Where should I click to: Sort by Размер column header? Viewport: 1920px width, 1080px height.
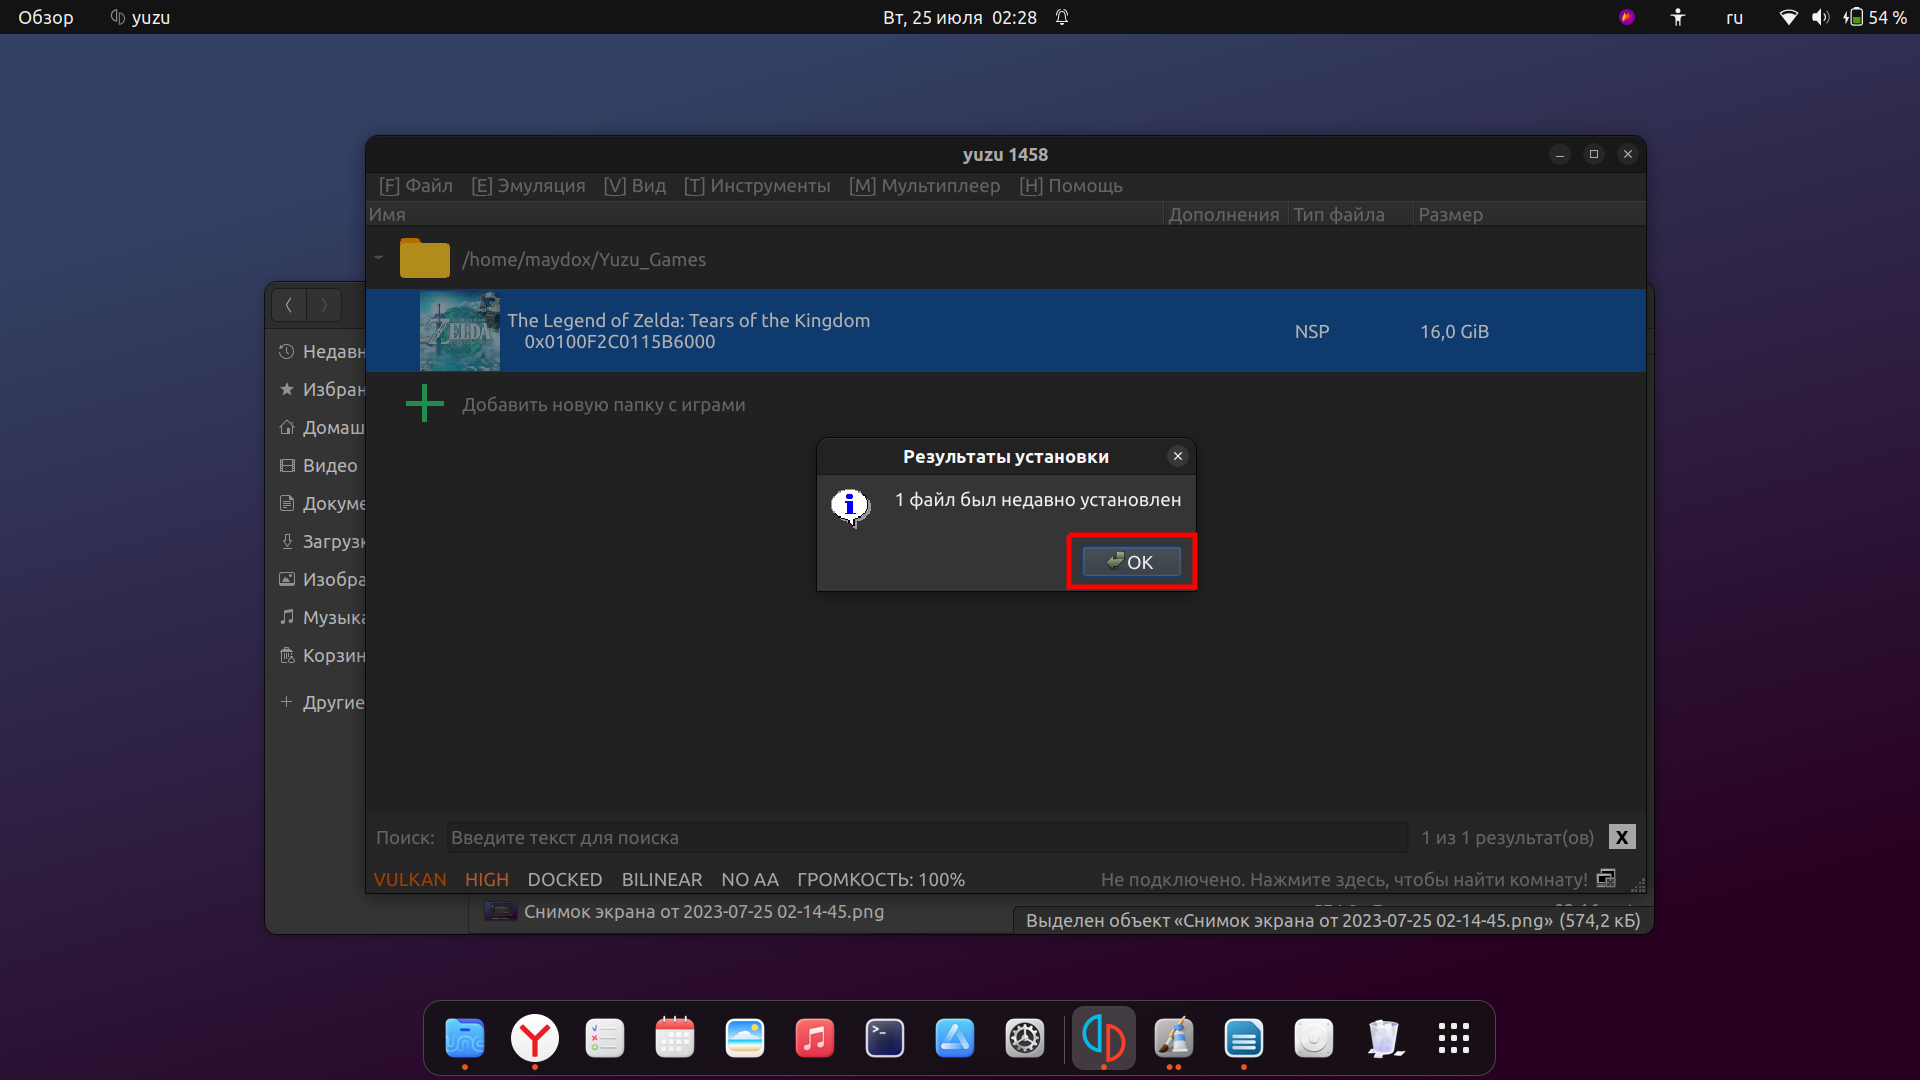[x=1528, y=214]
